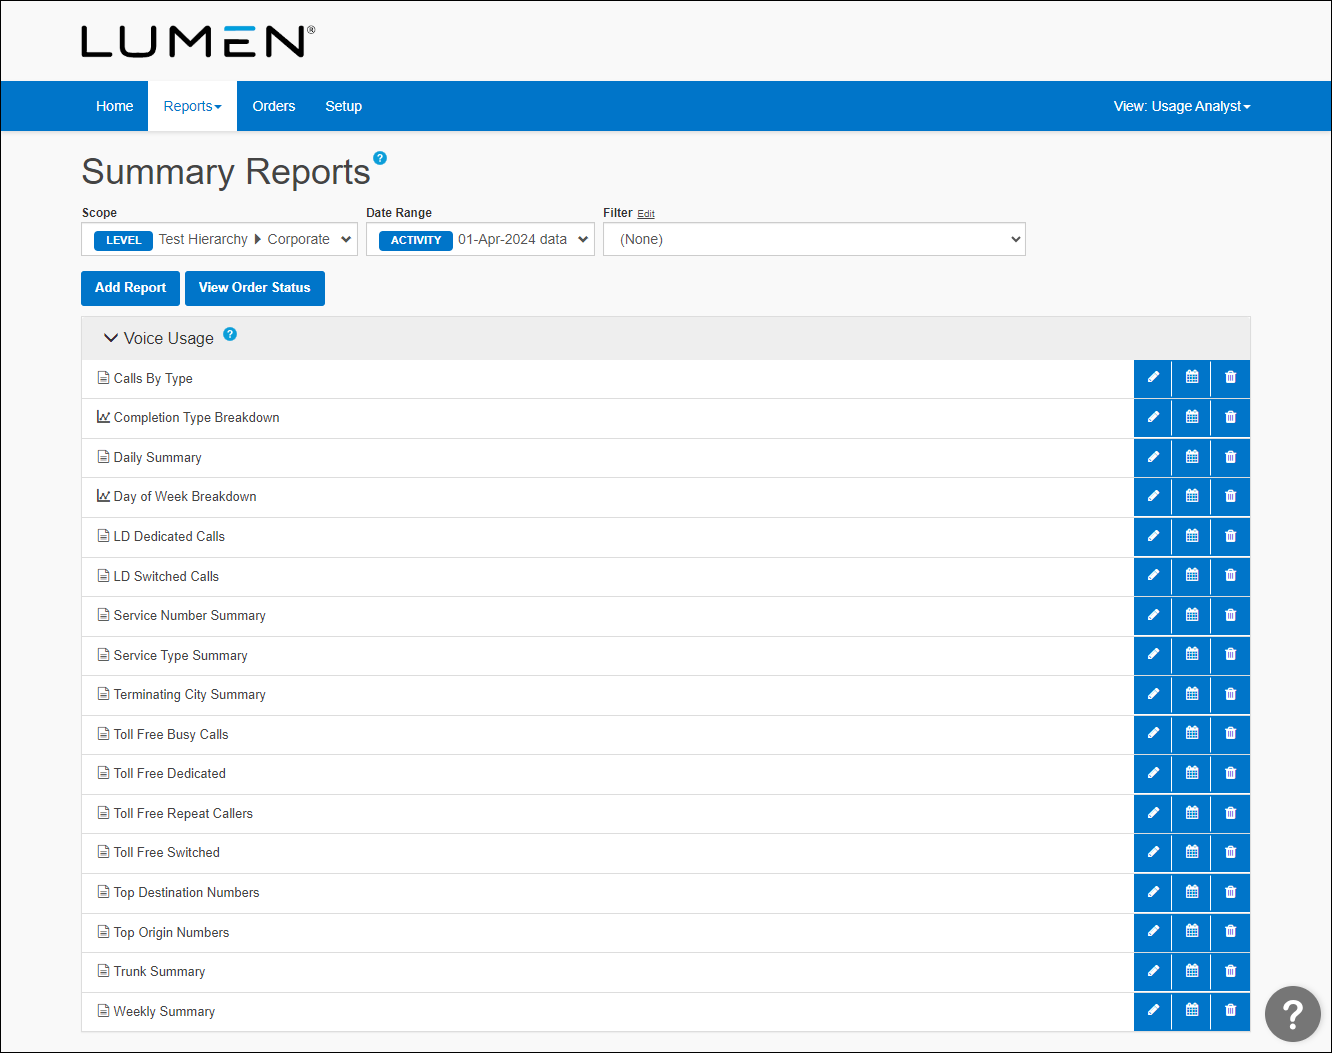Go to the Setup tab
Image resolution: width=1332 pixels, height=1053 pixels.
coord(344,106)
